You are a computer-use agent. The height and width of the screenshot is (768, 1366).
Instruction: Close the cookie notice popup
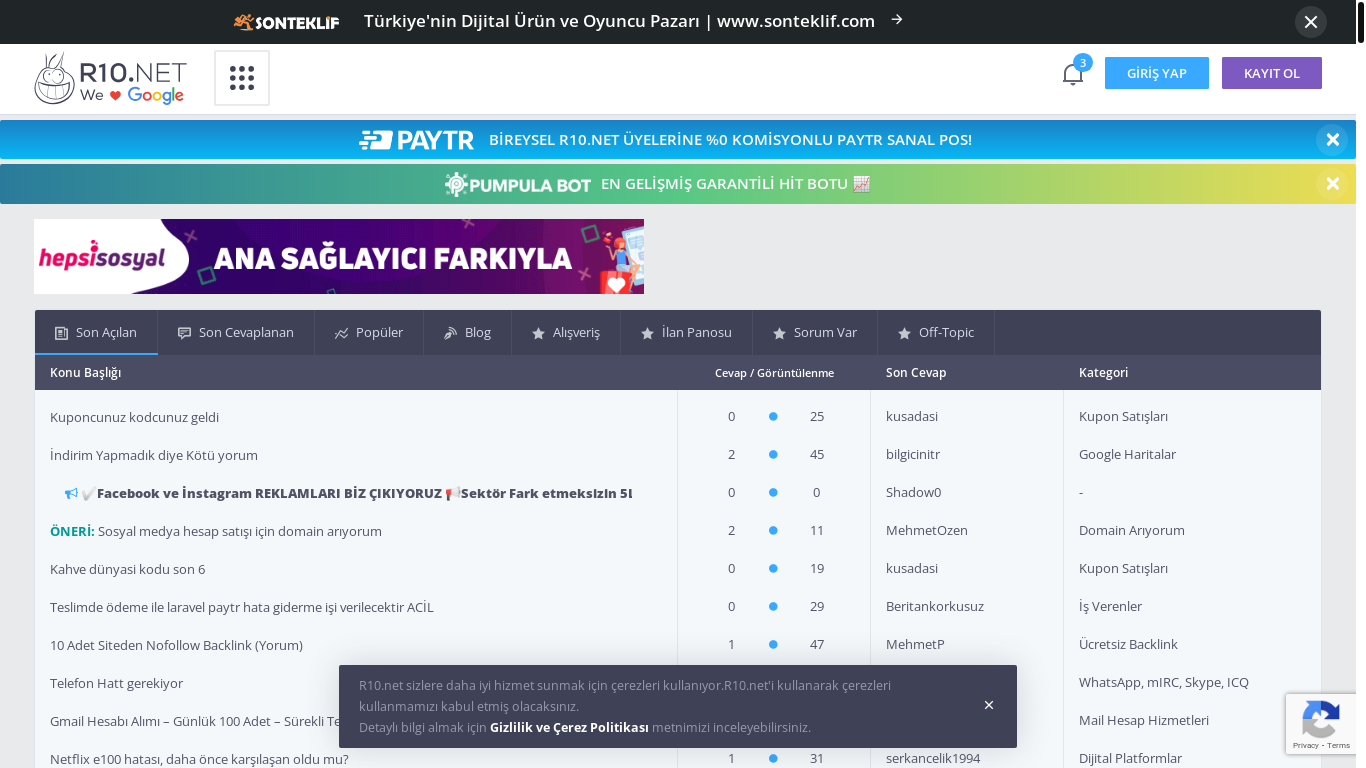click(989, 705)
